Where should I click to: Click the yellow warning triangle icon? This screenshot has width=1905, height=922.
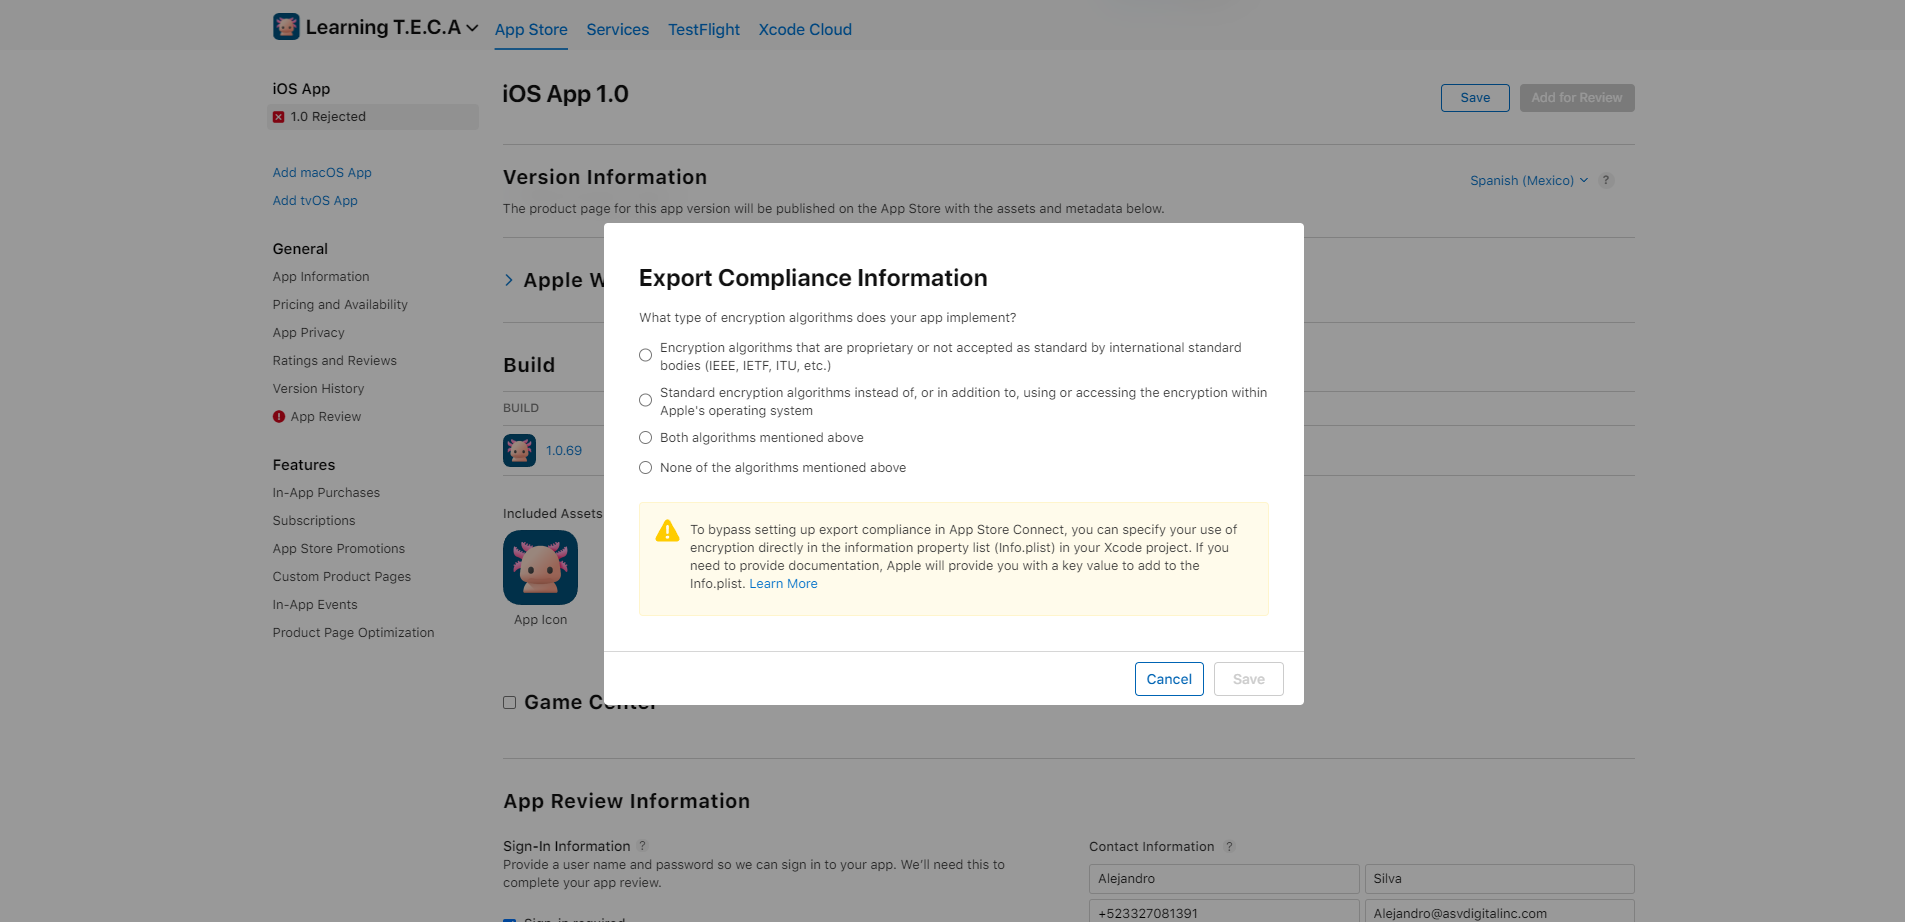[x=667, y=531]
